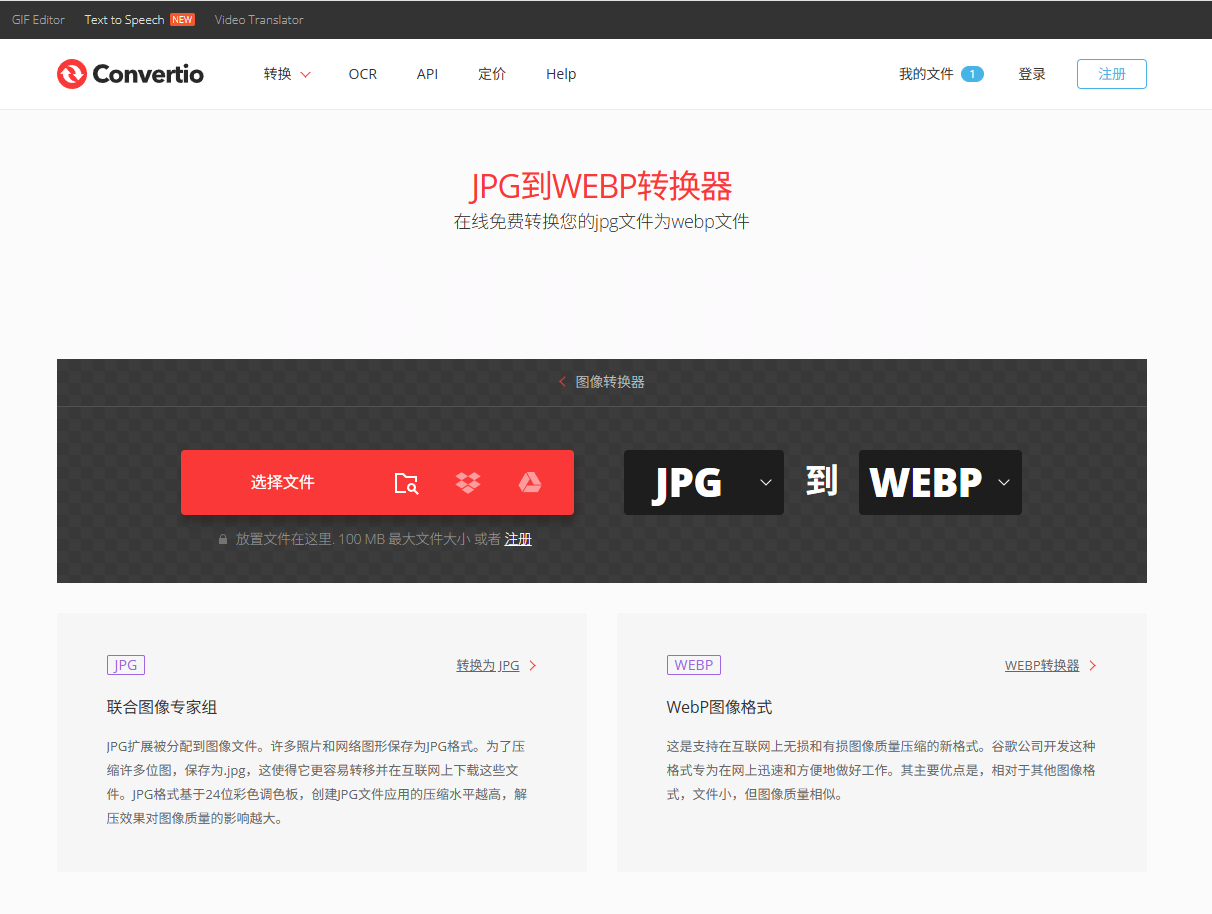Open the Help menu item
The image size is (1212, 914).
(561, 73)
